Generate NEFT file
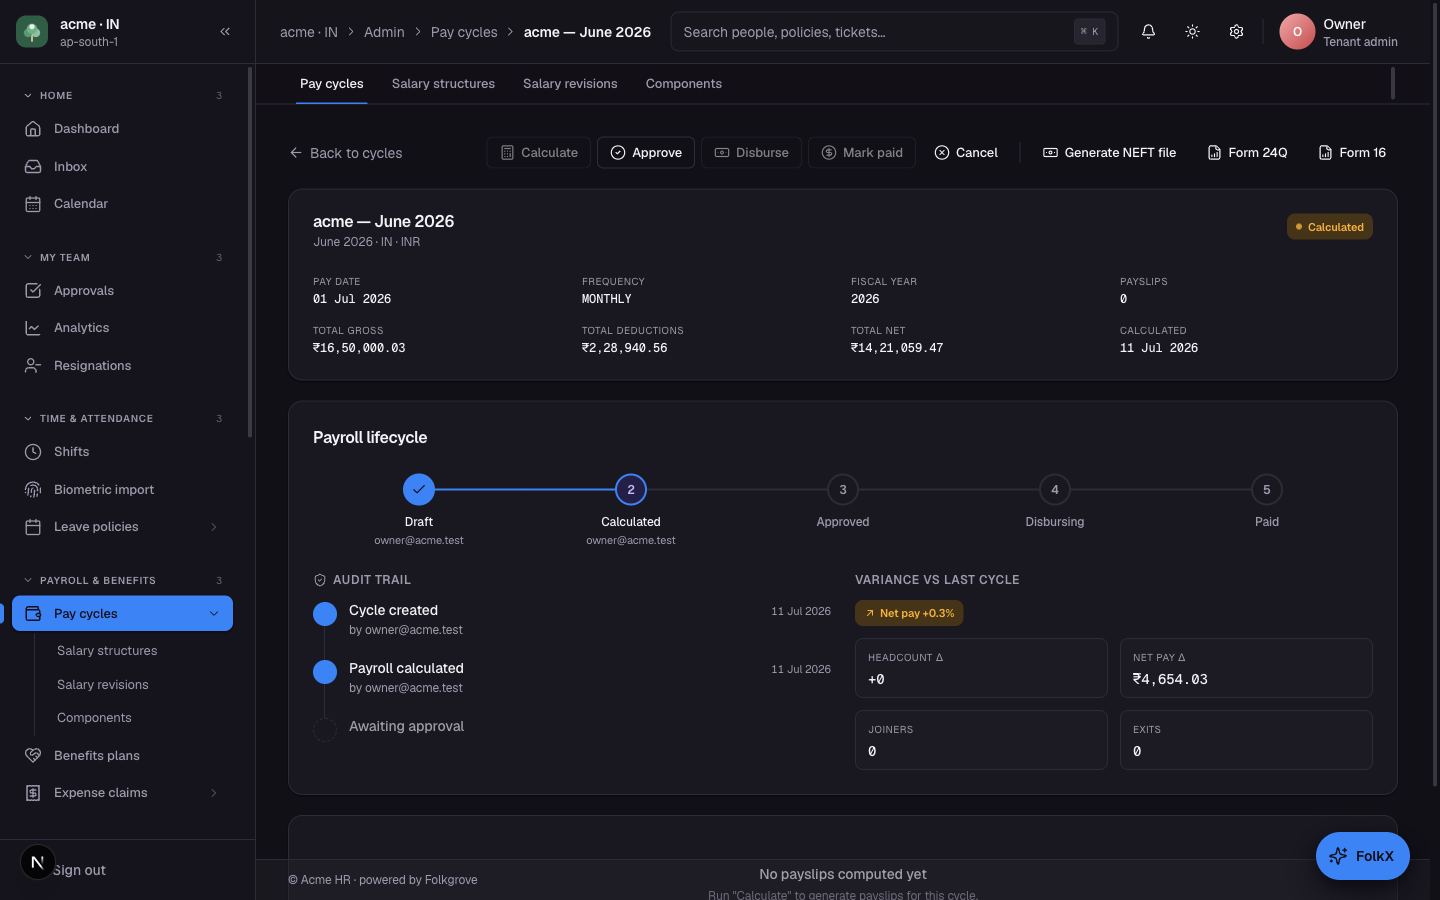Screen dimensions: 1440x900 pos(1109,153)
